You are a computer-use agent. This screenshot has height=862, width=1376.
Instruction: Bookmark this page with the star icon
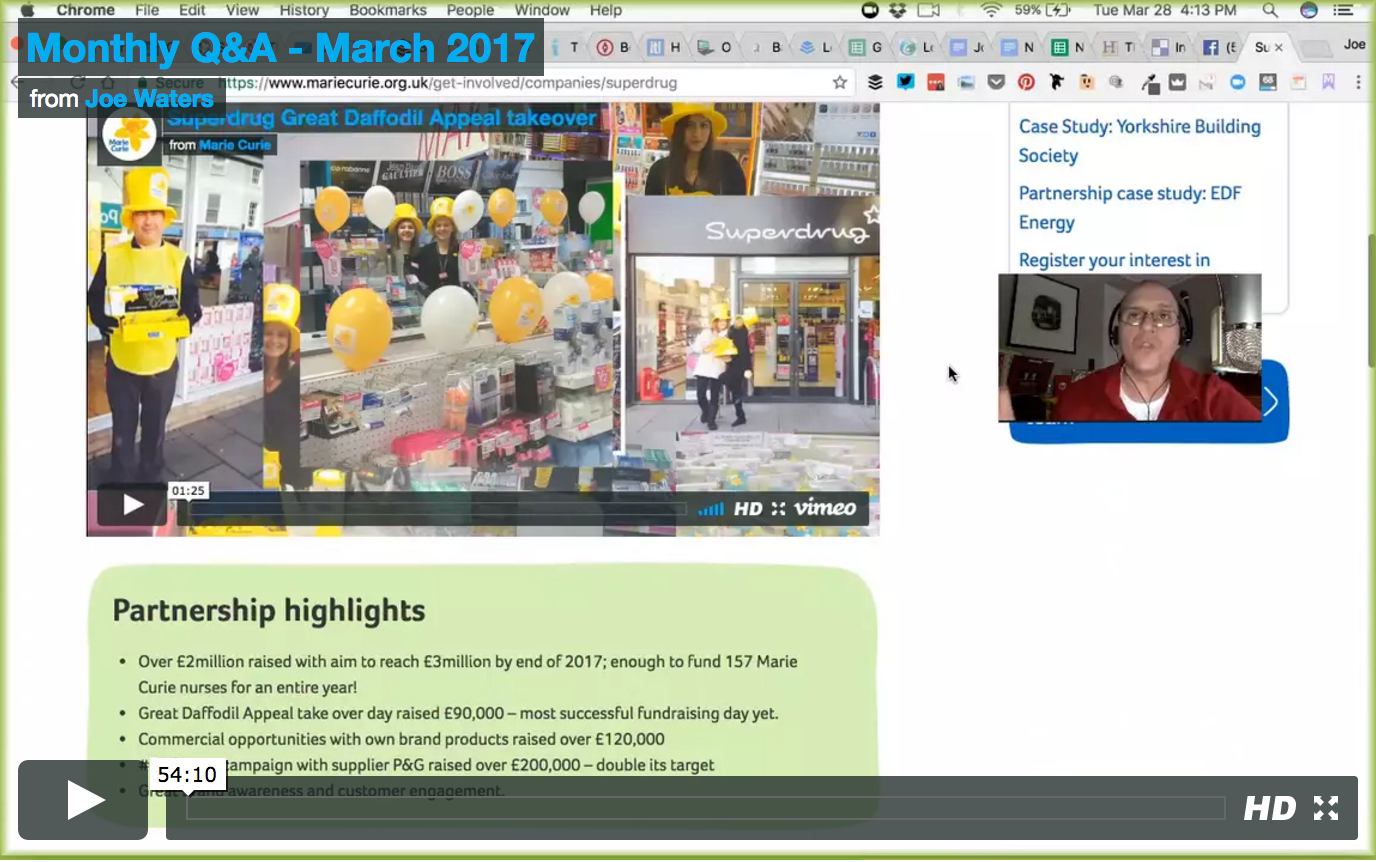(840, 82)
